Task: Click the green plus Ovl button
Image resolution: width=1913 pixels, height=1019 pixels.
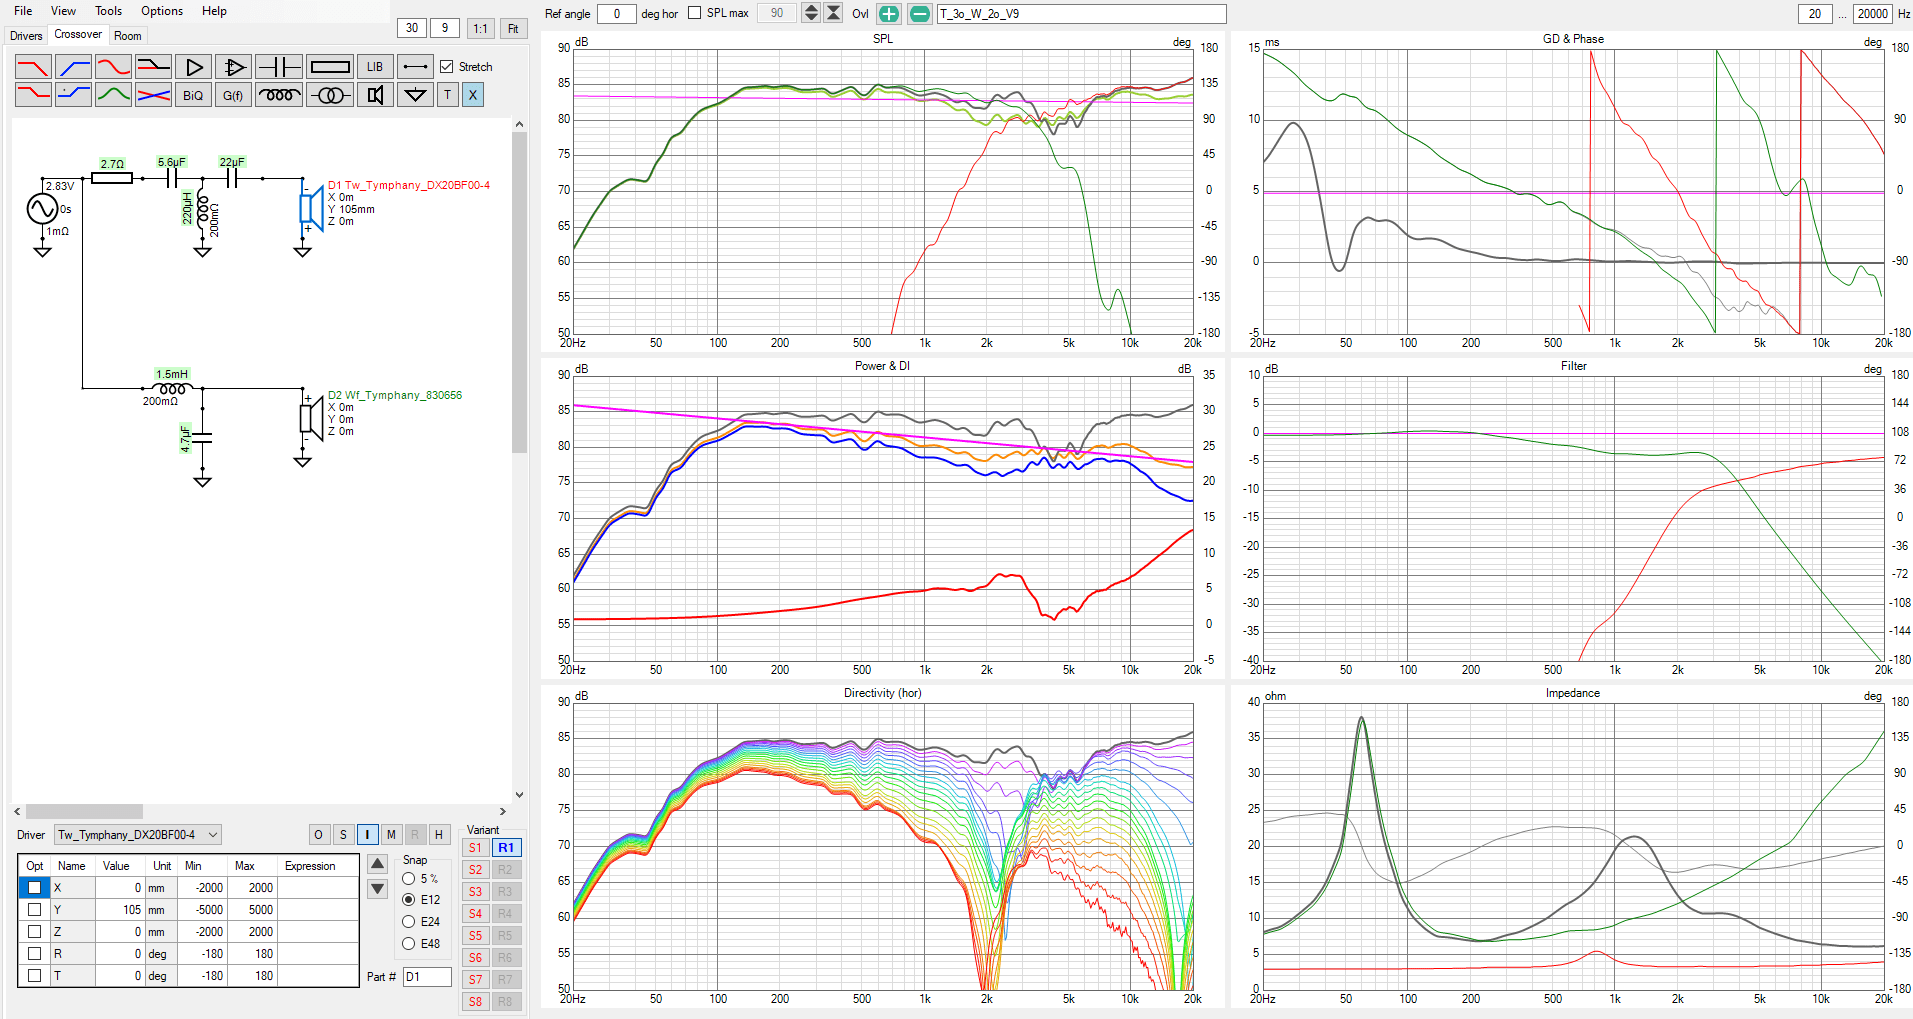Action: pos(888,14)
